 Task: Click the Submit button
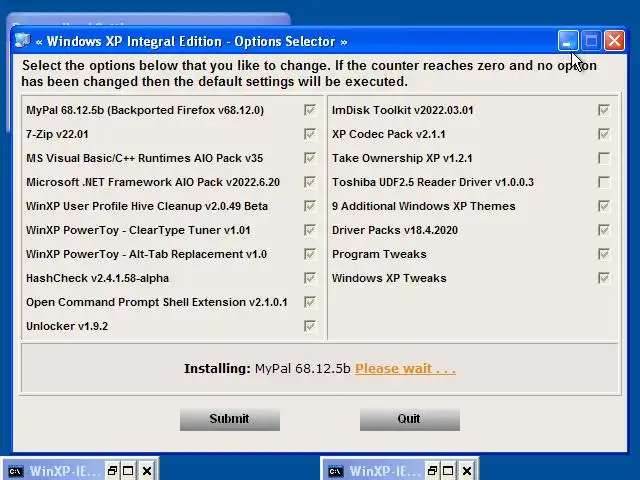click(x=230, y=419)
